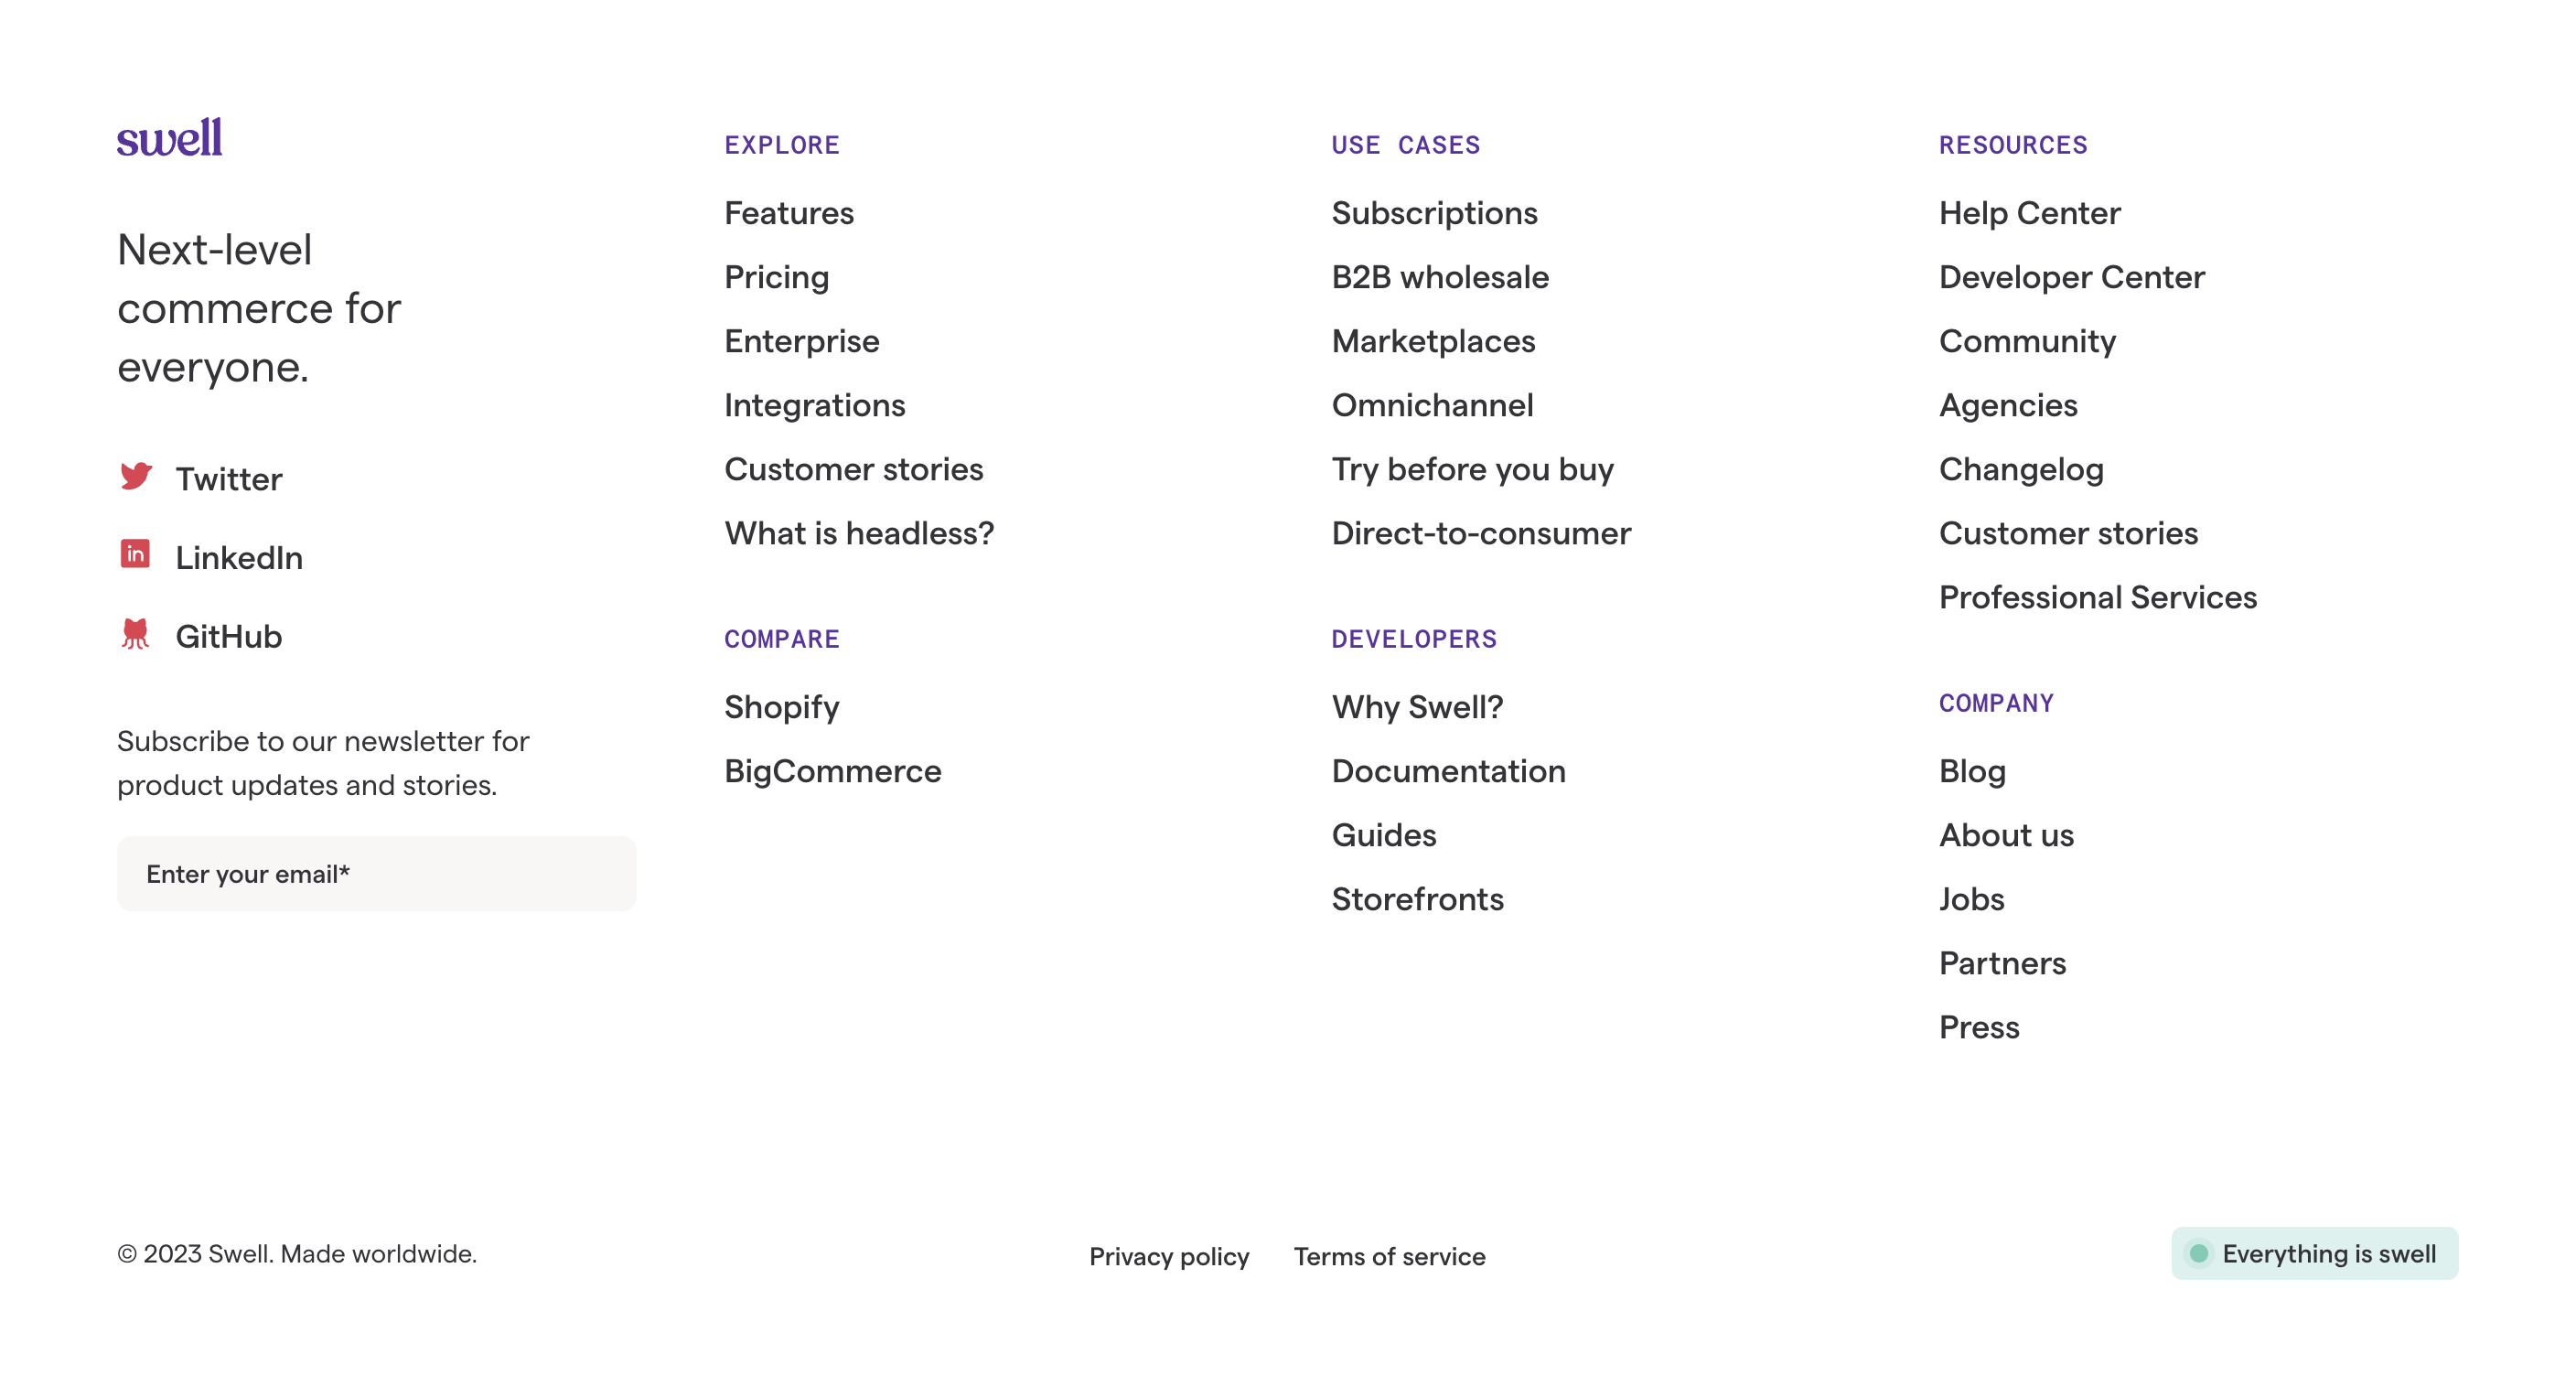Open the Jobs page
Image resolution: width=2576 pixels, height=1397 pixels.
pyautogui.click(x=1971, y=899)
